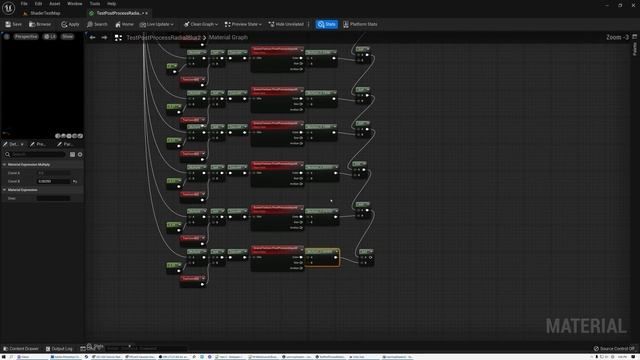Click the Home toolbar button

[124, 24]
